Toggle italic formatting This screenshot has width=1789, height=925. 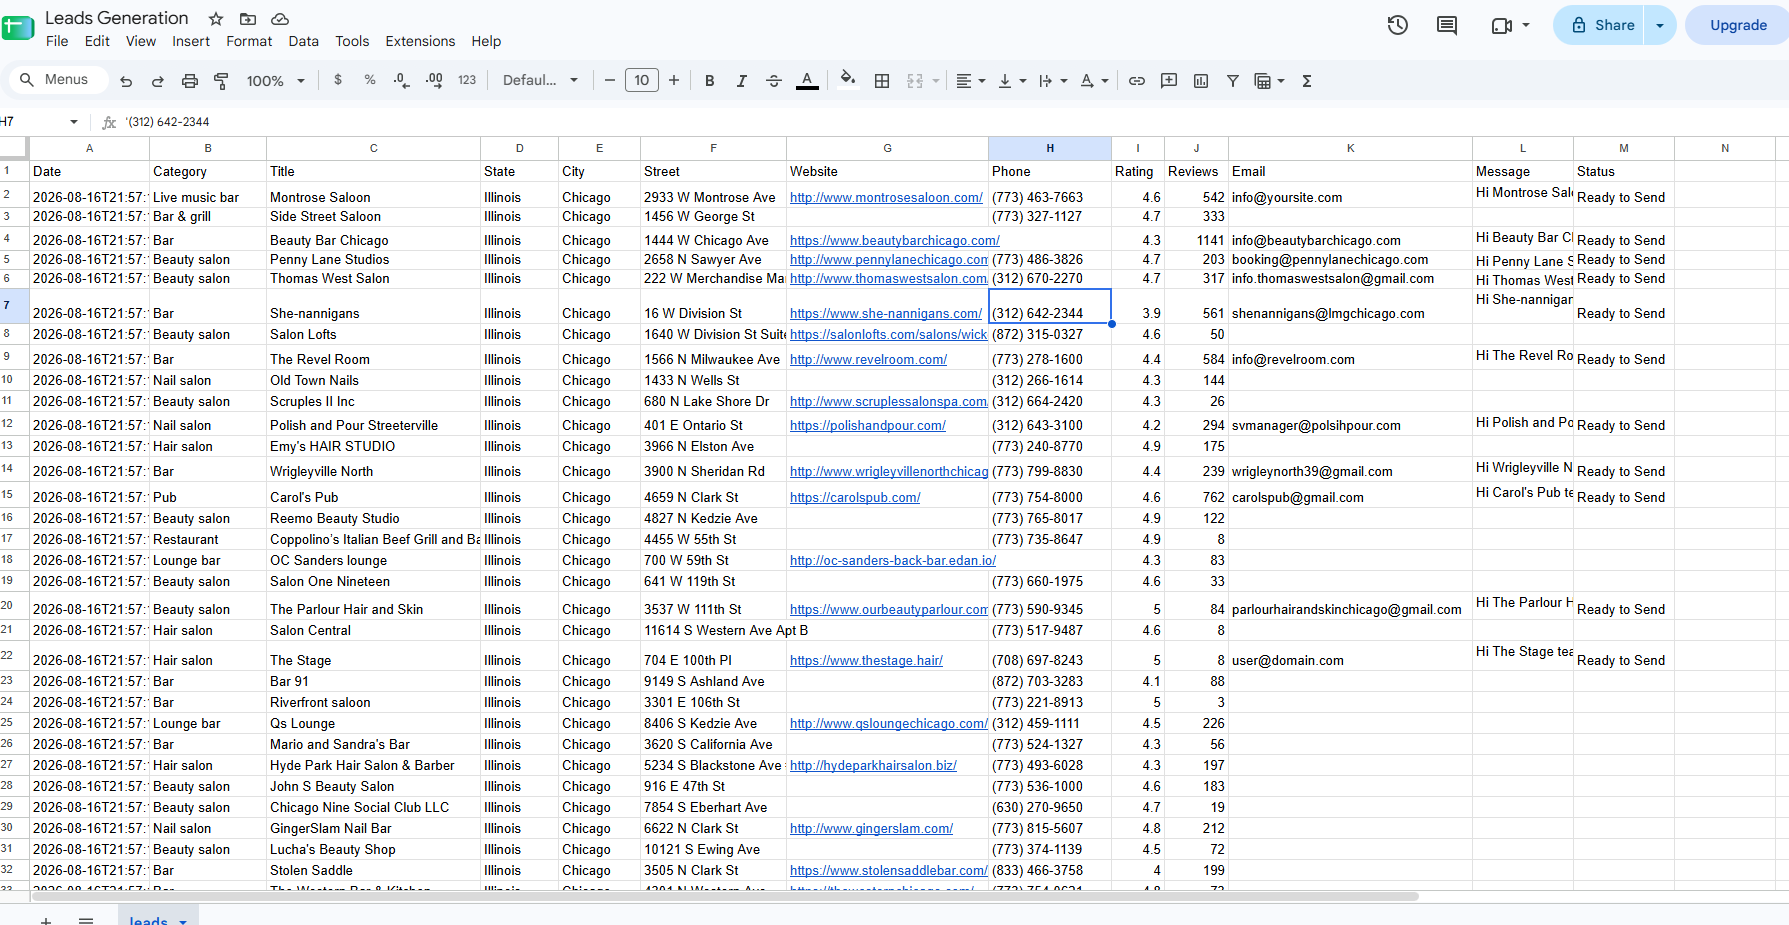point(742,81)
